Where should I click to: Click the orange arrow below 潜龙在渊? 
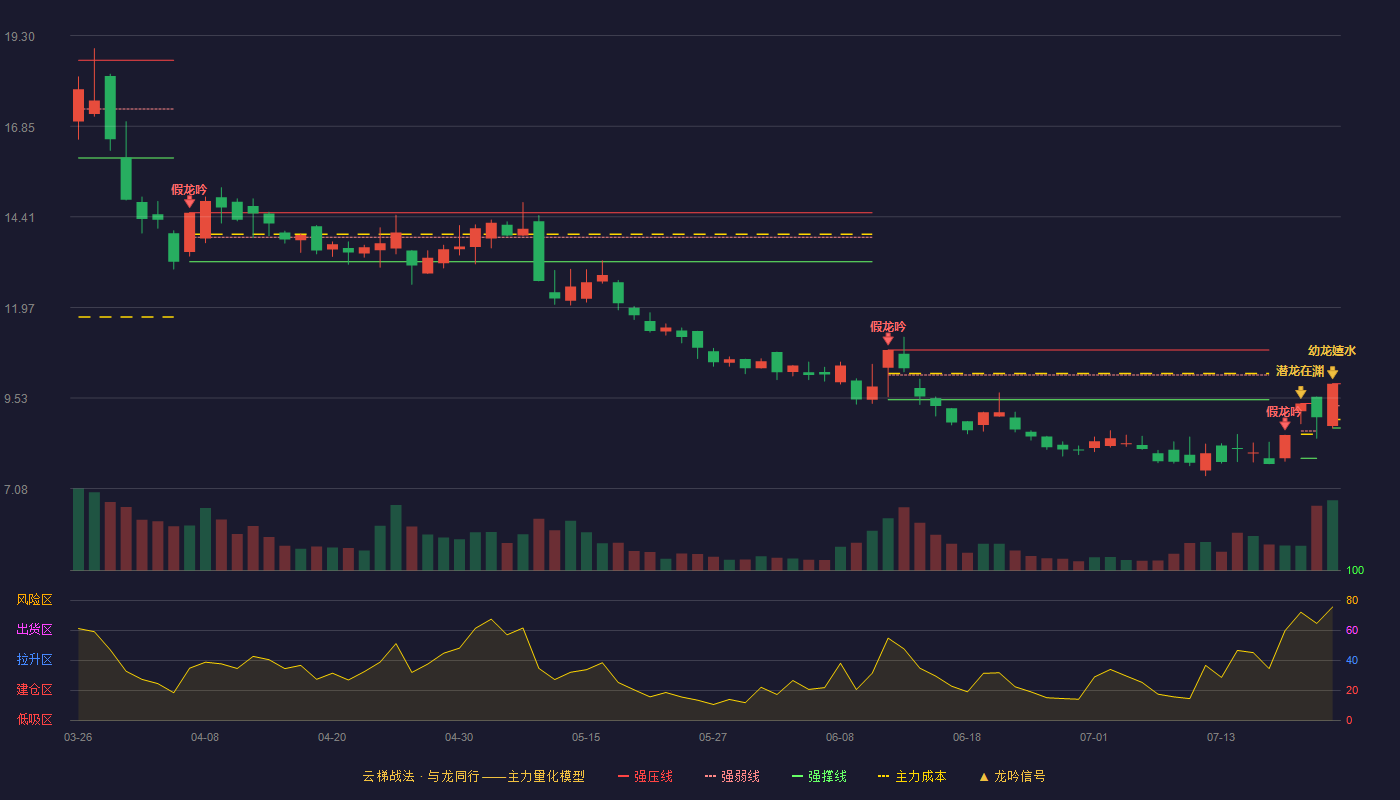coord(1301,392)
